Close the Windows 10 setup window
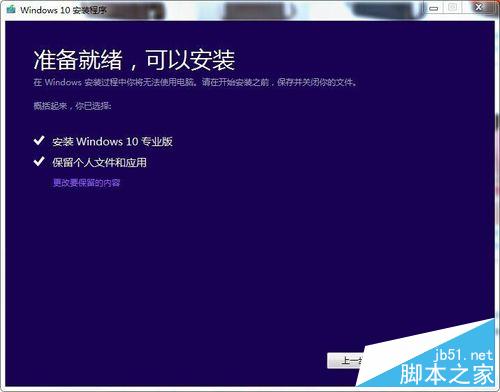This screenshot has height=392, width=500. 479,7
